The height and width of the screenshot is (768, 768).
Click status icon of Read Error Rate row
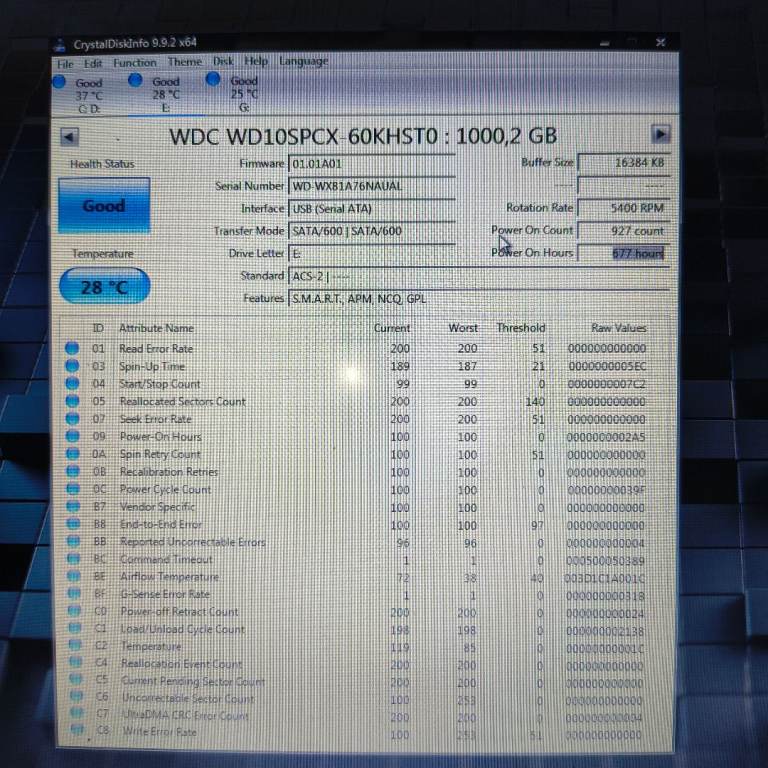tap(72, 348)
